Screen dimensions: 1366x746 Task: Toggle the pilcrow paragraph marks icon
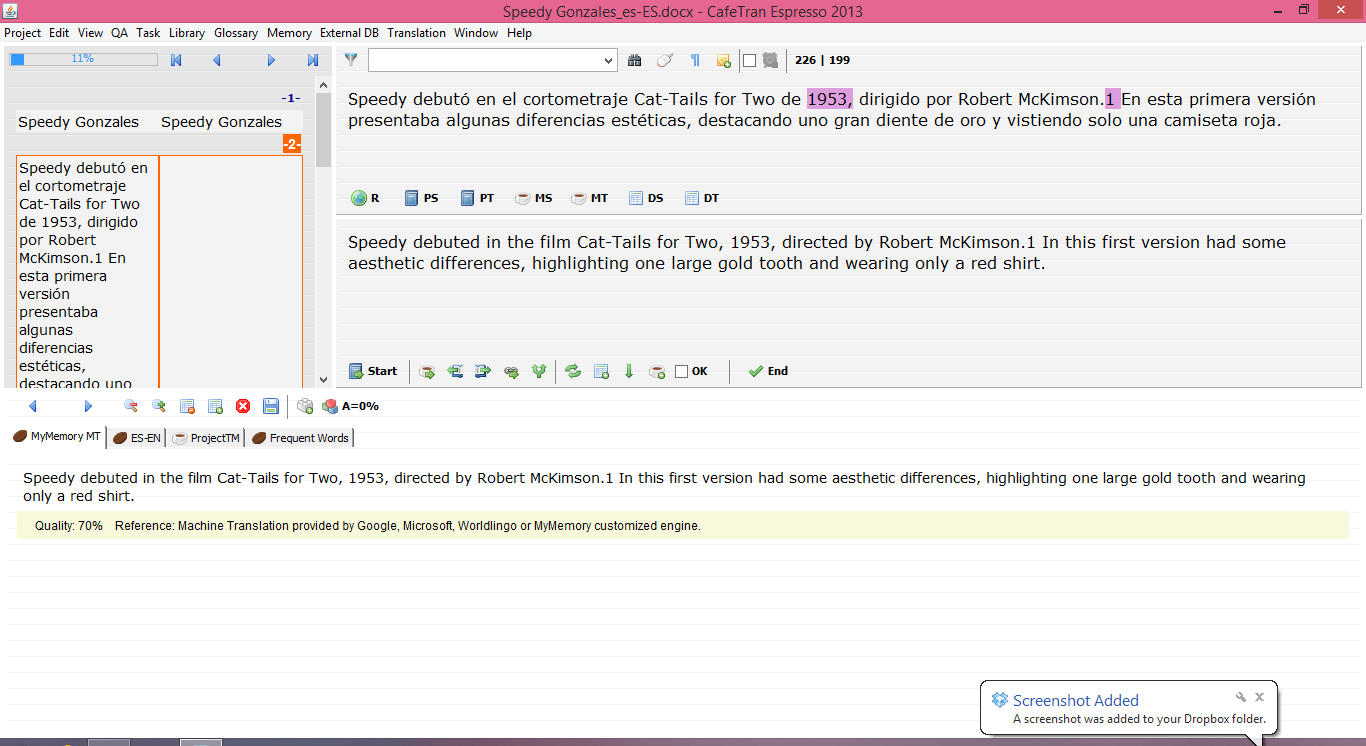click(695, 61)
